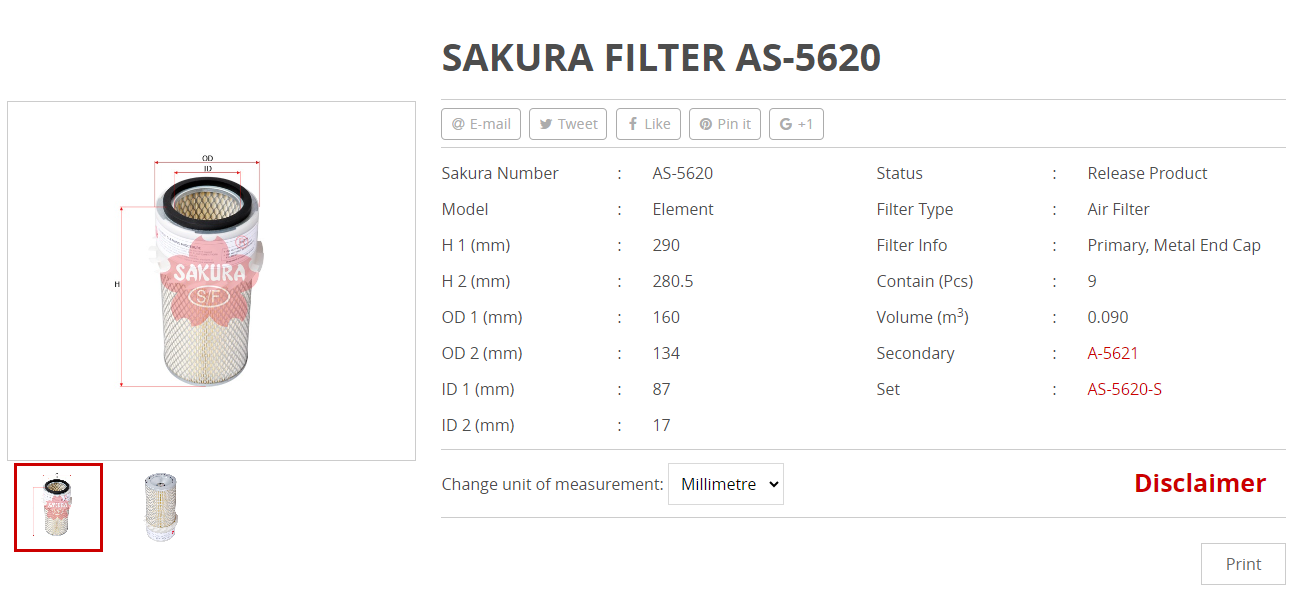Click the Filter Type label
Image resolution: width=1297 pixels, height=590 pixels.
tap(915, 209)
